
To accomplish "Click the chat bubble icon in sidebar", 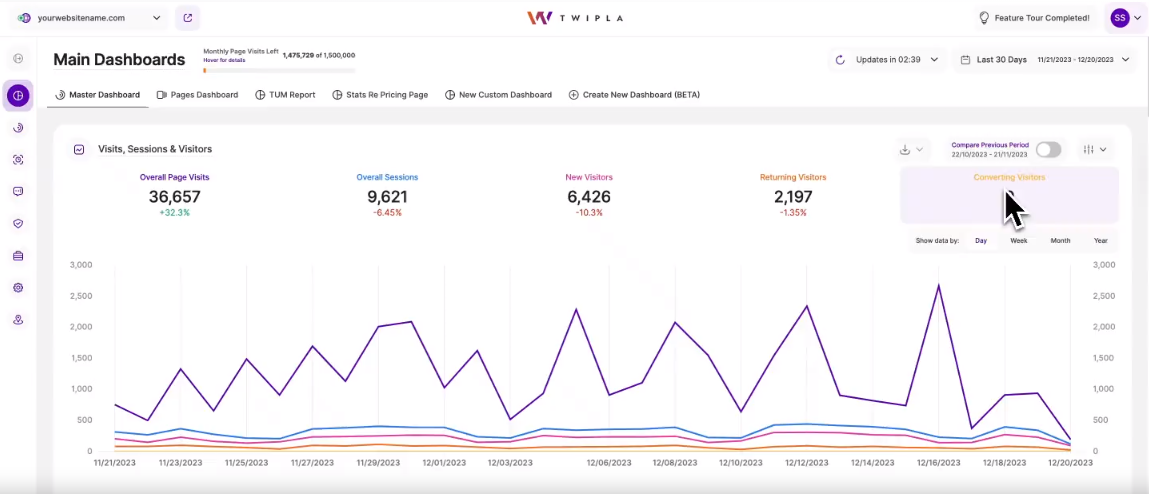I will point(18,191).
